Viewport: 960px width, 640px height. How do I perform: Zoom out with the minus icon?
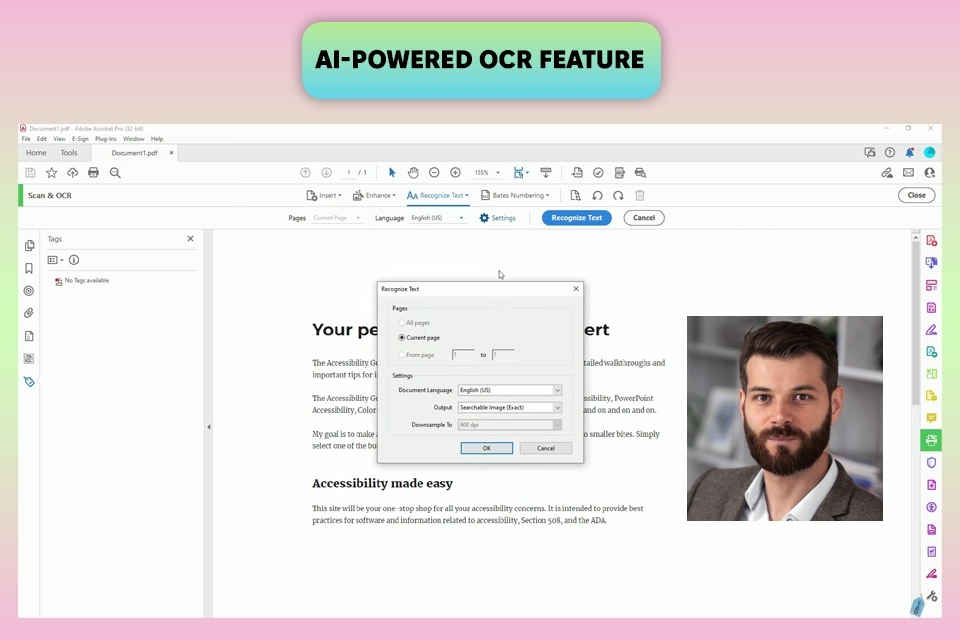pyautogui.click(x=434, y=173)
